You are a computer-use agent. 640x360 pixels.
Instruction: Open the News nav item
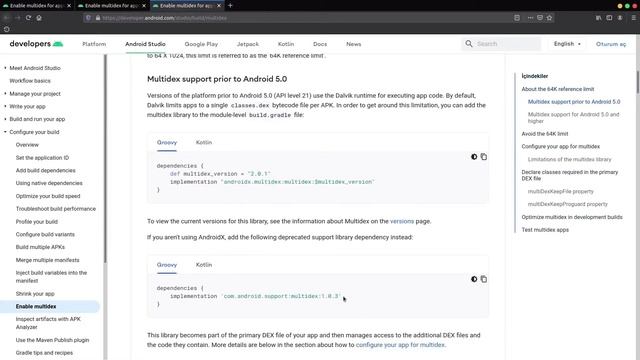(x=353, y=44)
